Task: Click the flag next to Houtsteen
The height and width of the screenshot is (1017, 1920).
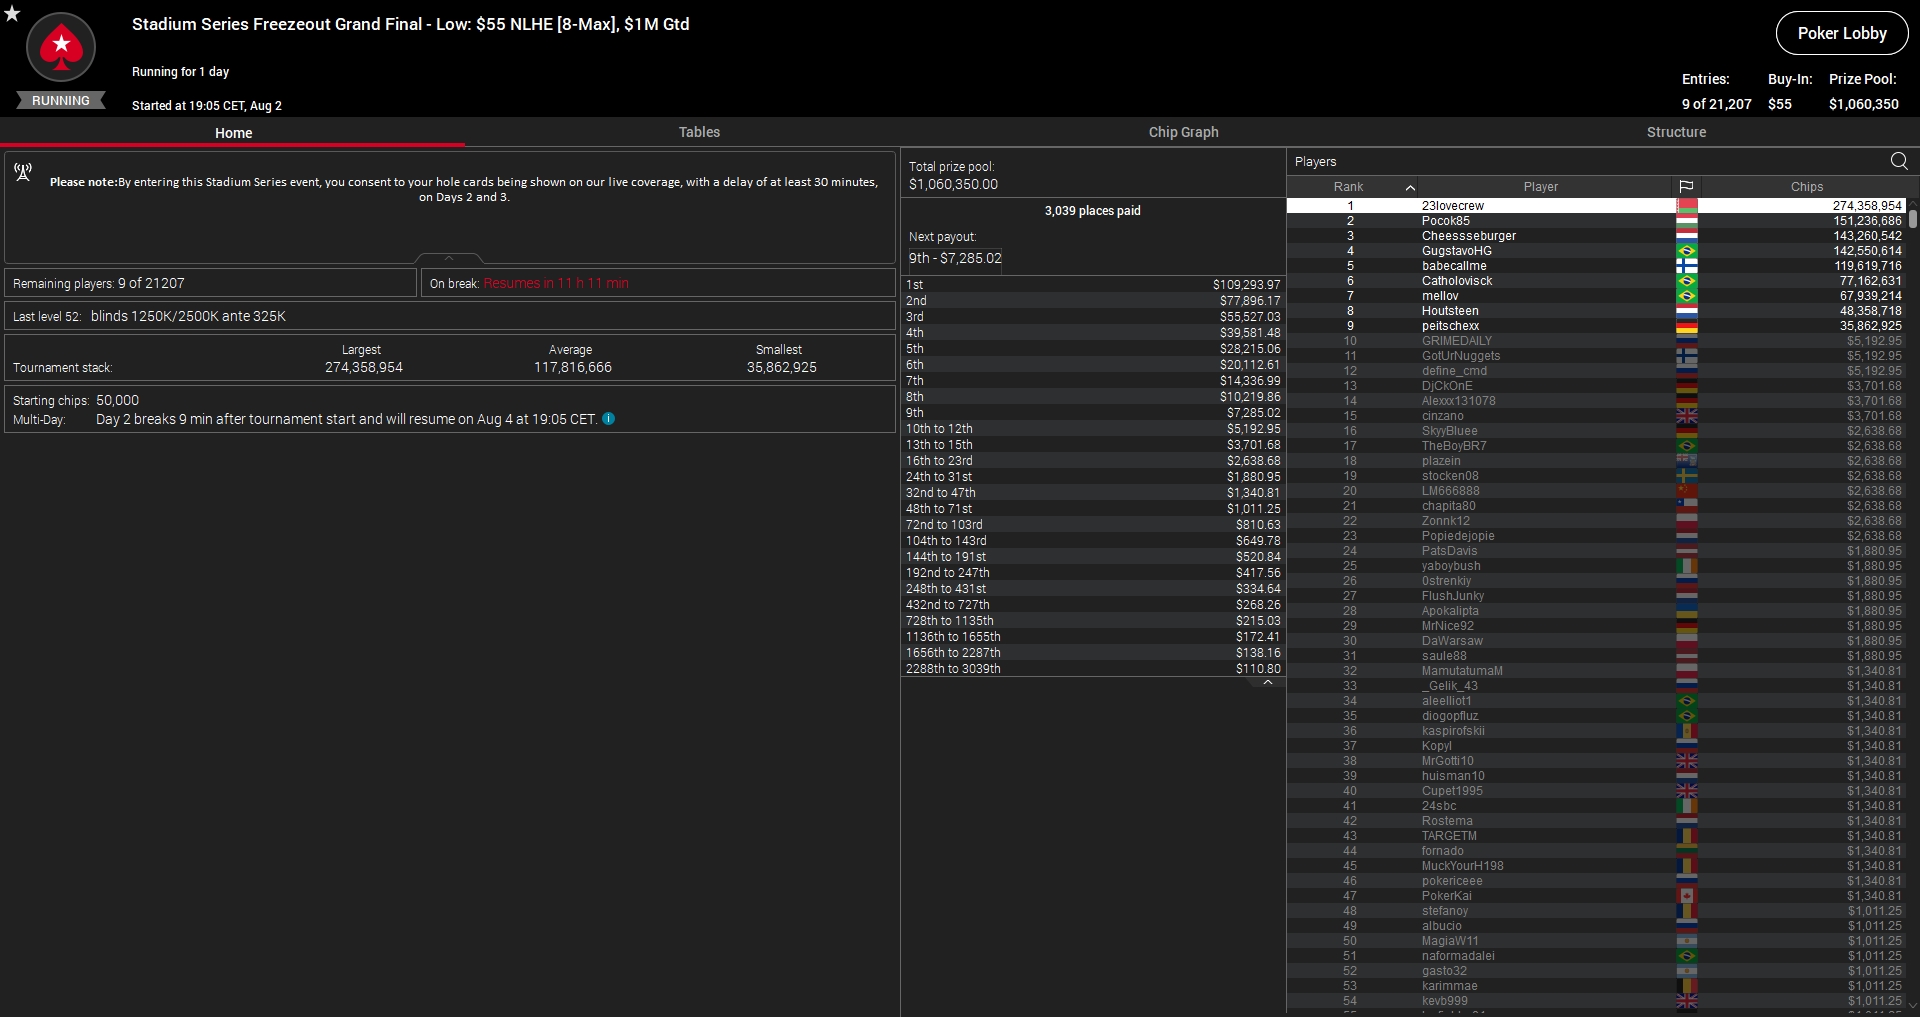Action: pos(1686,311)
